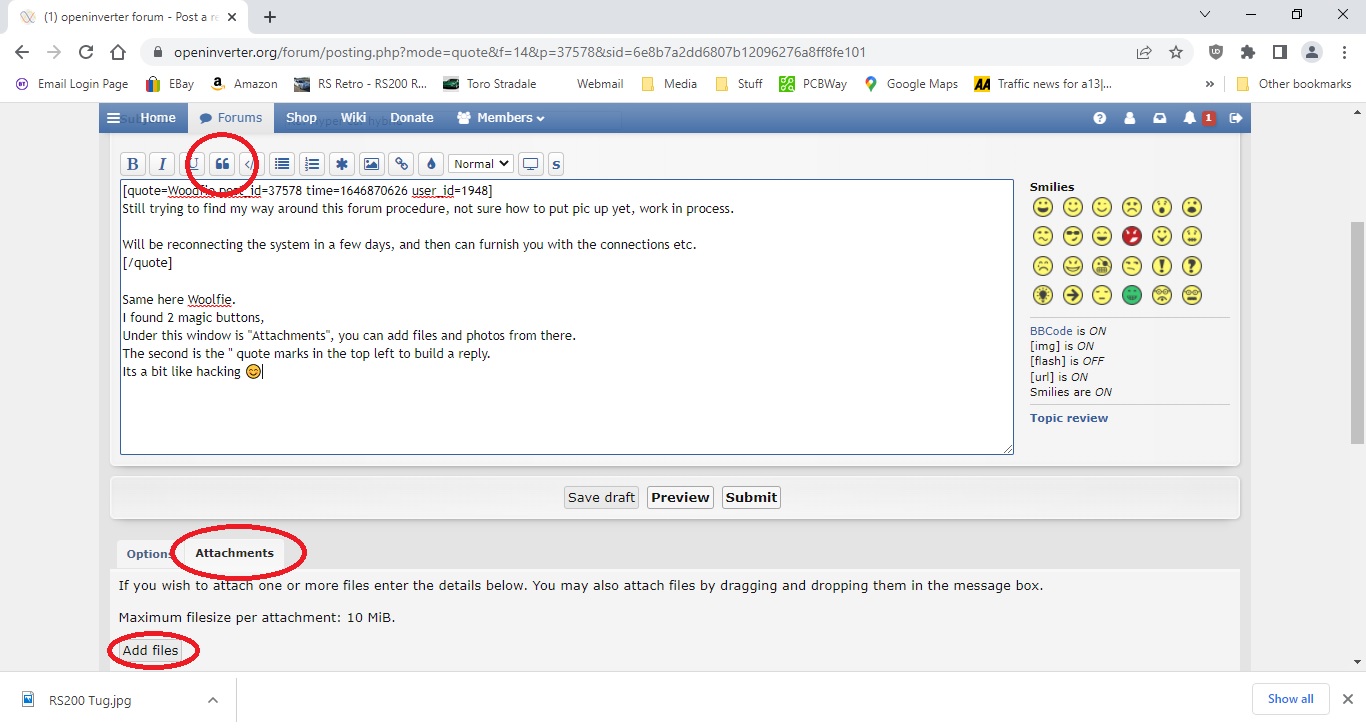Viewport: 1366px width, 728px height.
Task: Open the private messages inbox icon
Action: pos(1160,118)
